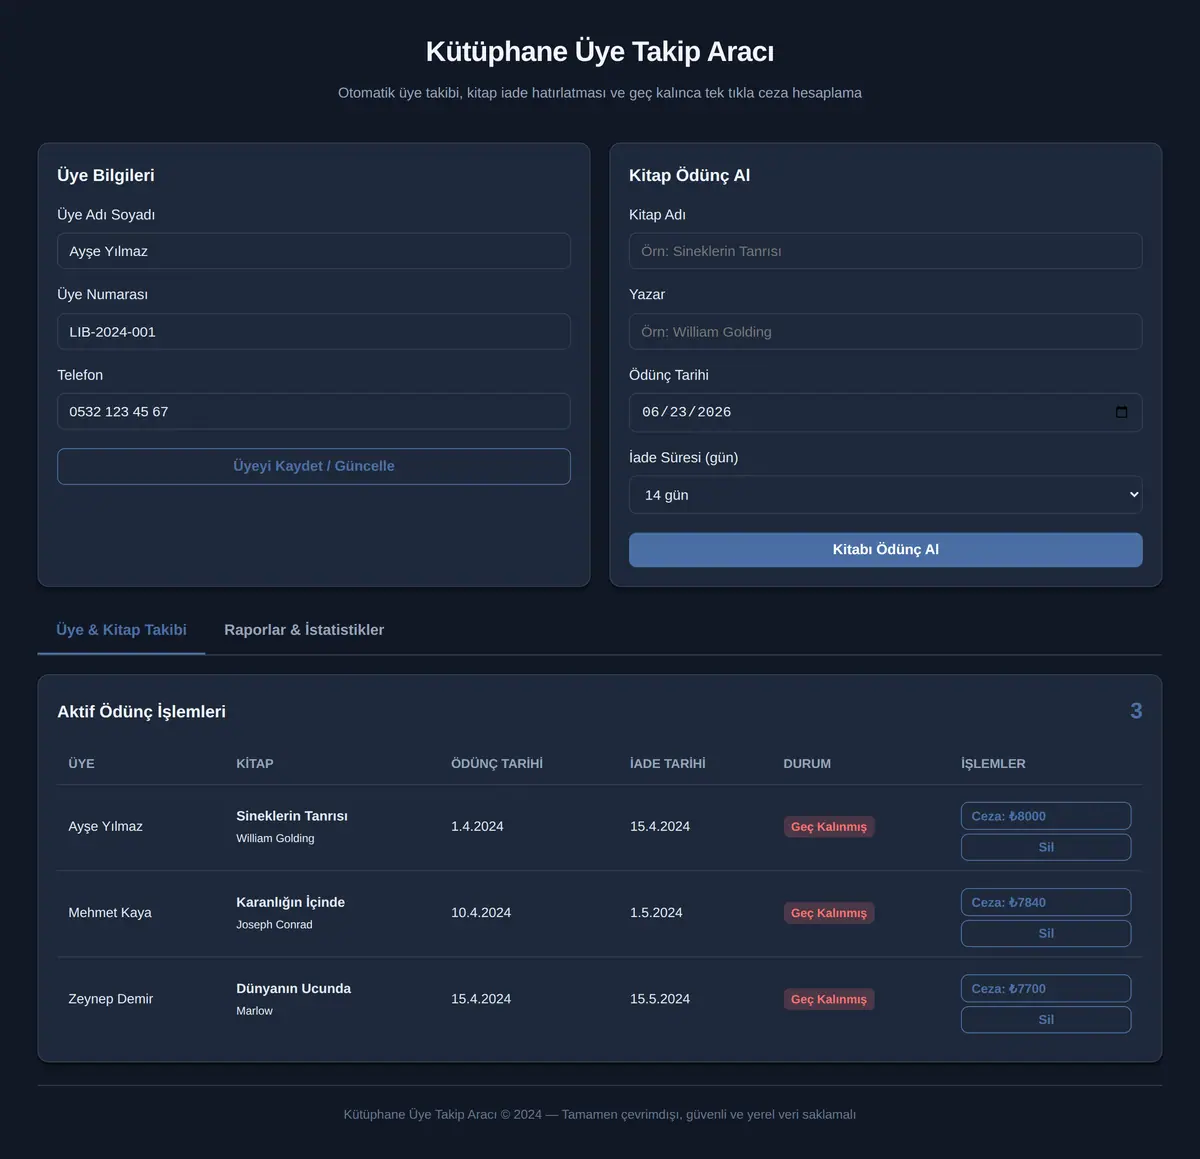Click the author name Joseph Conrad
The width and height of the screenshot is (1200, 1159).
point(274,925)
